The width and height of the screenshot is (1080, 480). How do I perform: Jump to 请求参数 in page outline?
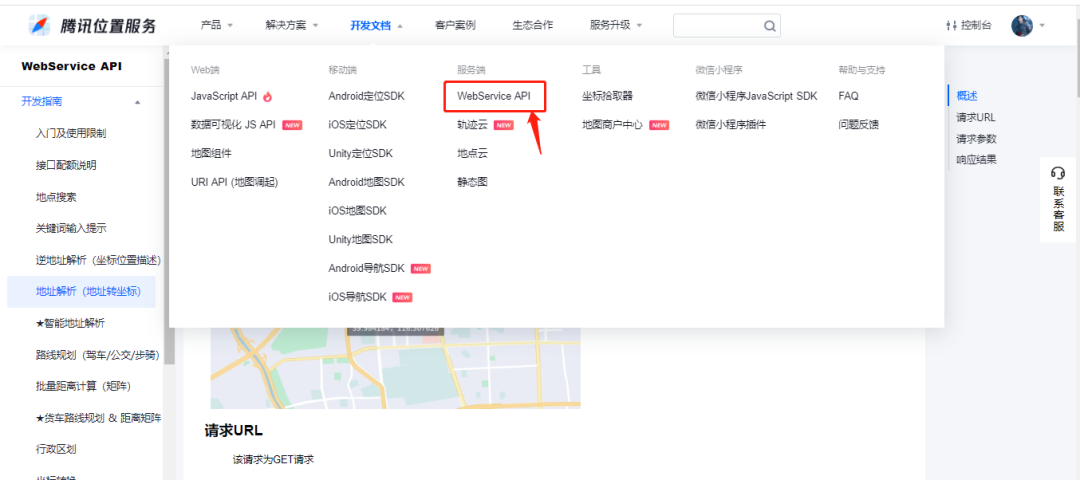pos(977,139)
